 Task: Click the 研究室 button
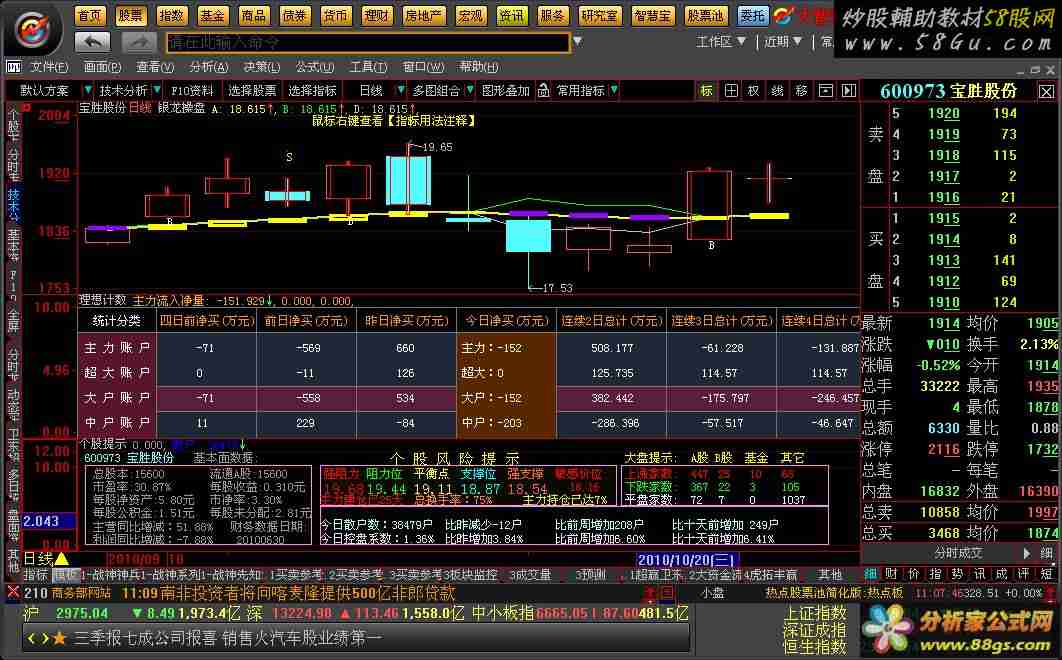tap(599, 15)
